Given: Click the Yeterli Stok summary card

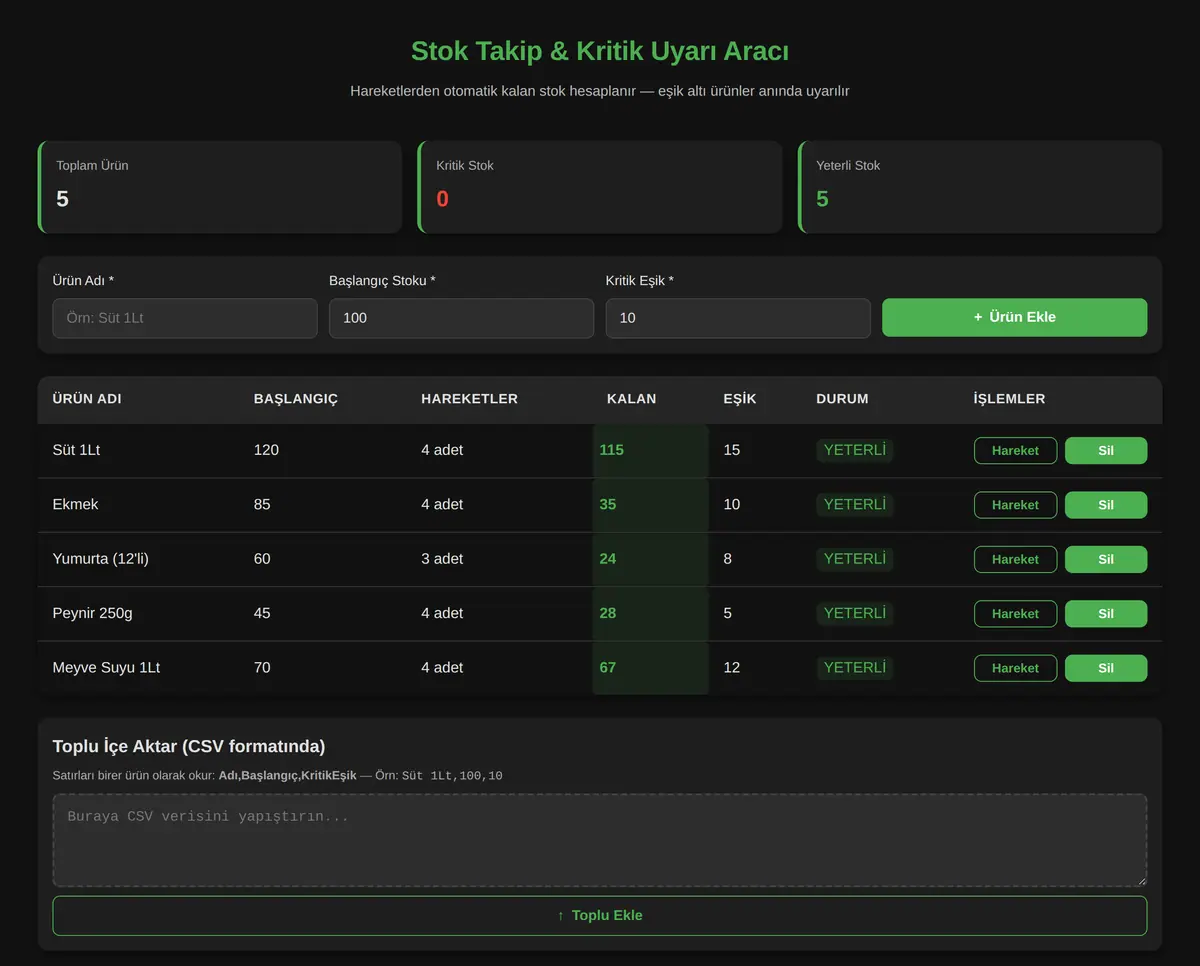Looking at the screenshot, I should (x=980, y=187).
